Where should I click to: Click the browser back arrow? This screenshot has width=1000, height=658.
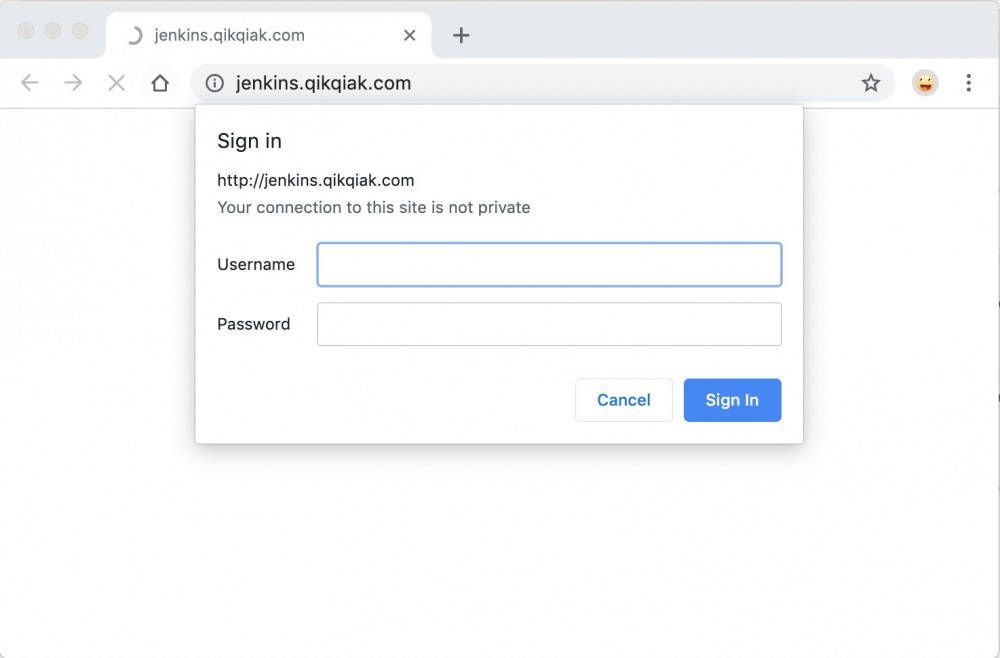[x=30, y=83]
